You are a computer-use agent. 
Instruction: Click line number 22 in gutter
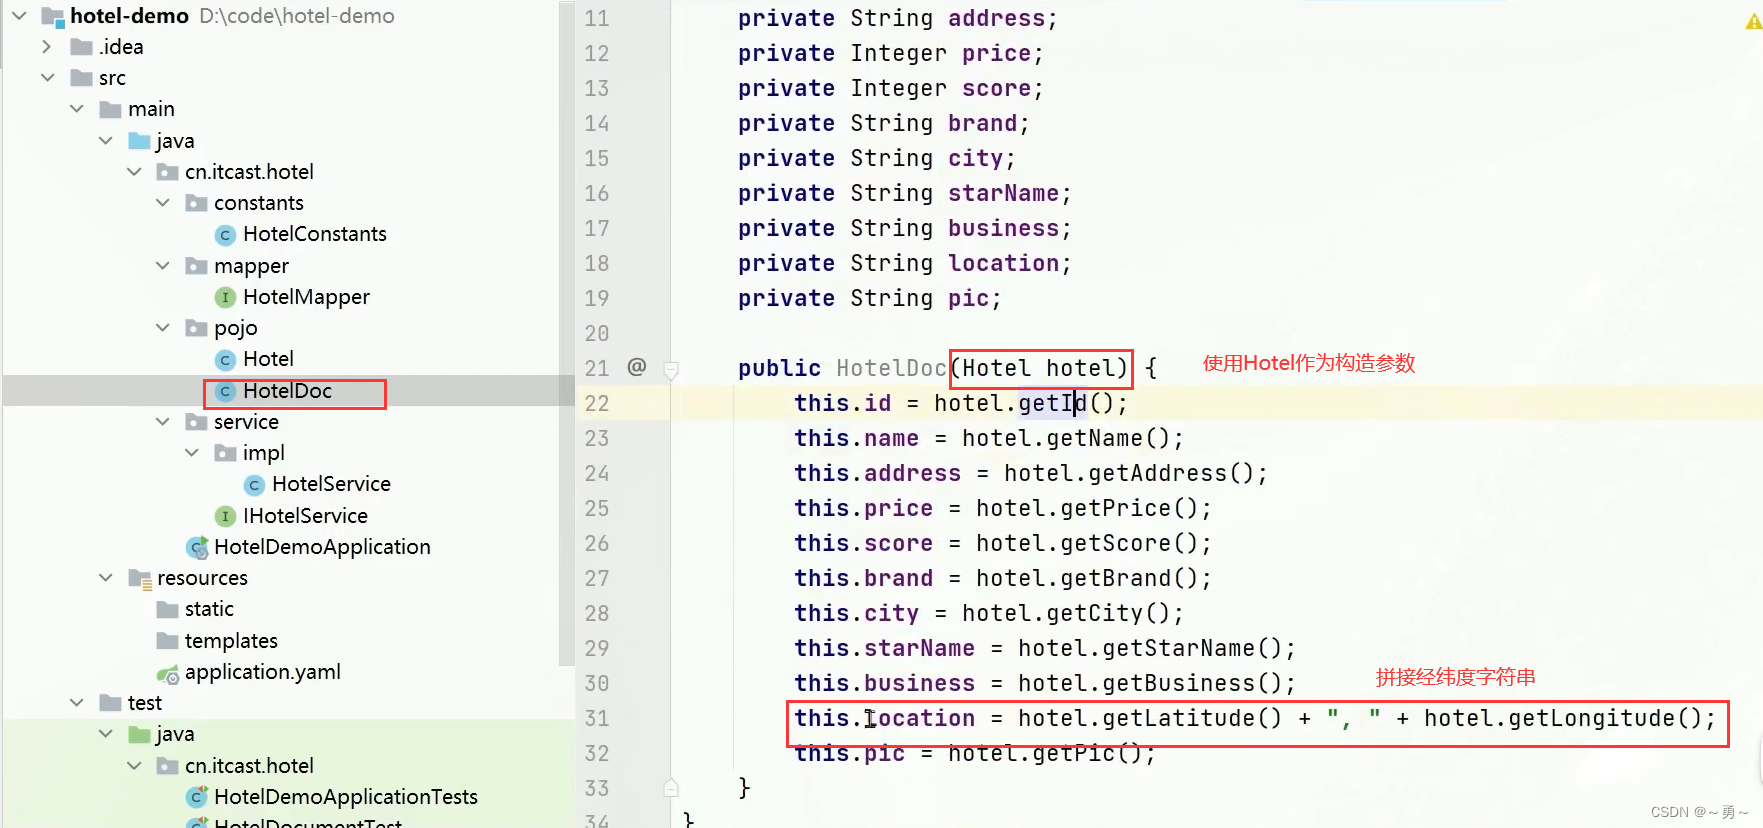coord(597,403)
